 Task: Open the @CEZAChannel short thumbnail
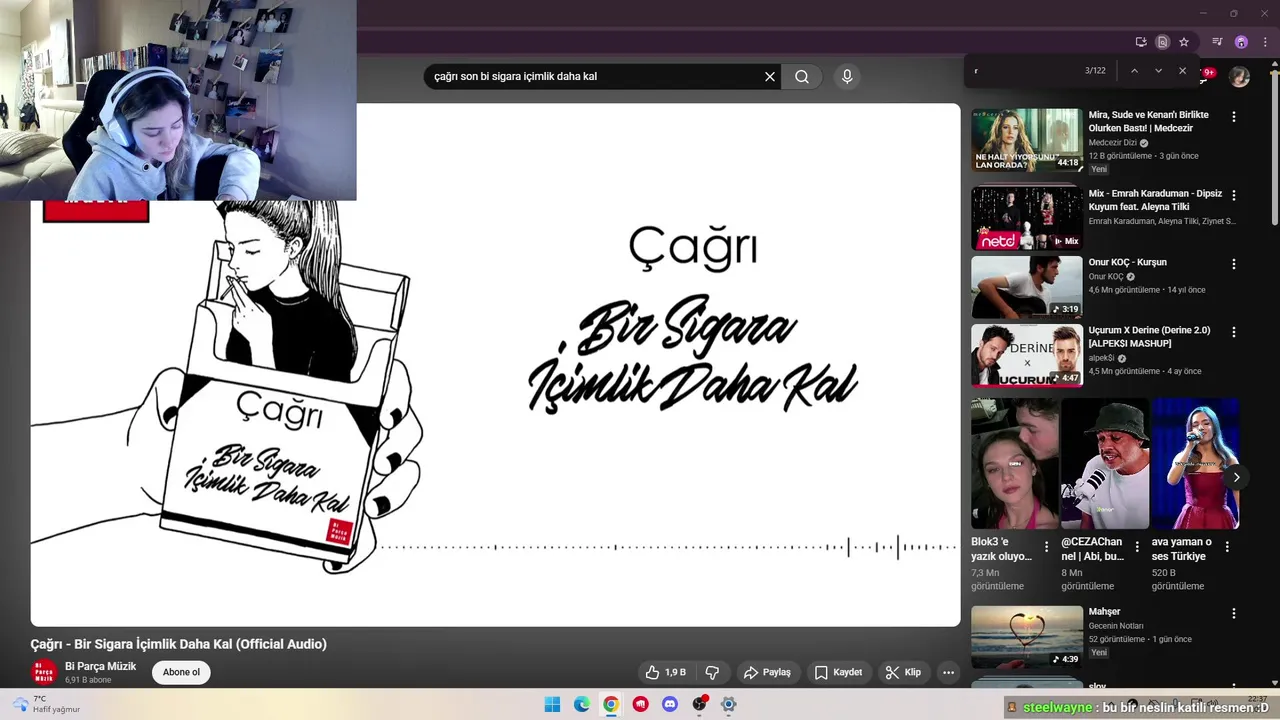point(1105,464)
